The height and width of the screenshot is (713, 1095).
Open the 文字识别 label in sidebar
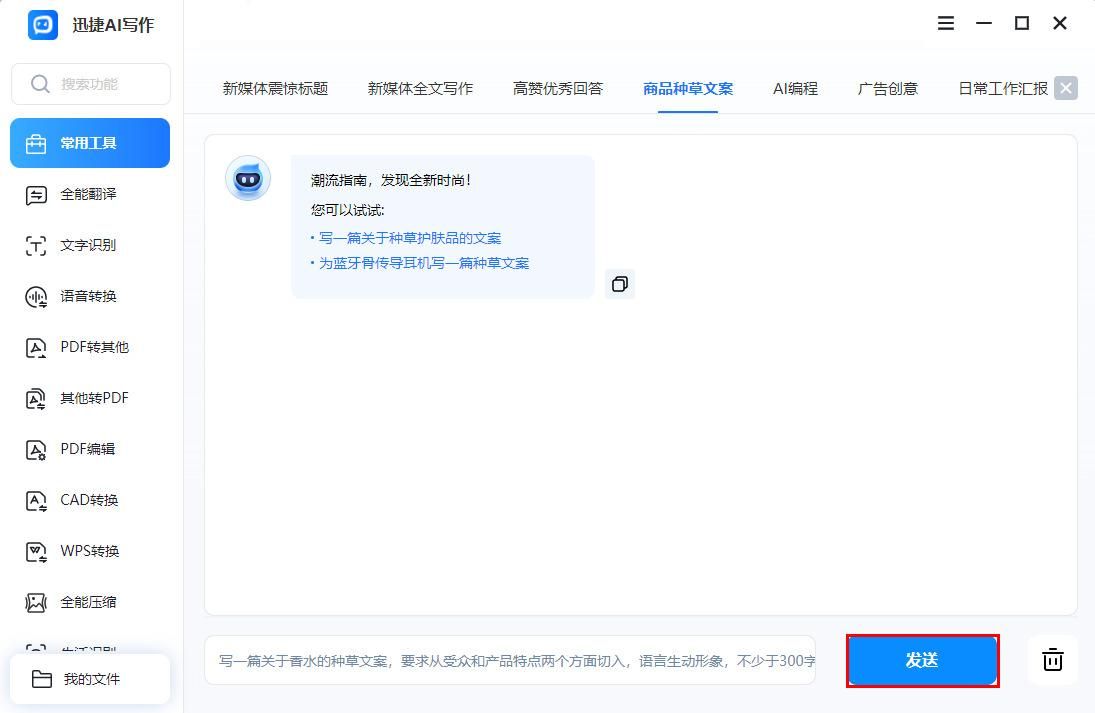[x=88, y=245]
